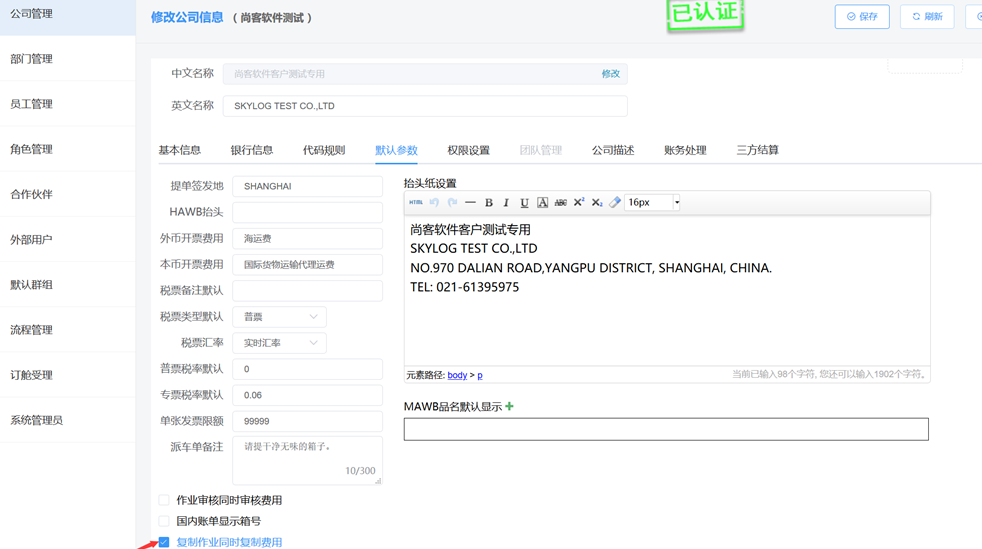Switch to 基本信息 tab
Image resolution: width=982 pixels, height=549 pixels.
(x=180, y=150)
